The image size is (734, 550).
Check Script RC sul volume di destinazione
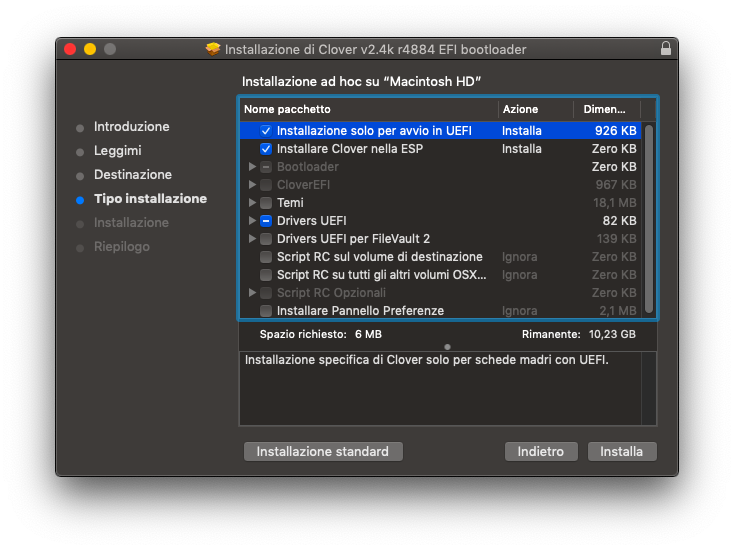pos(266,257)
